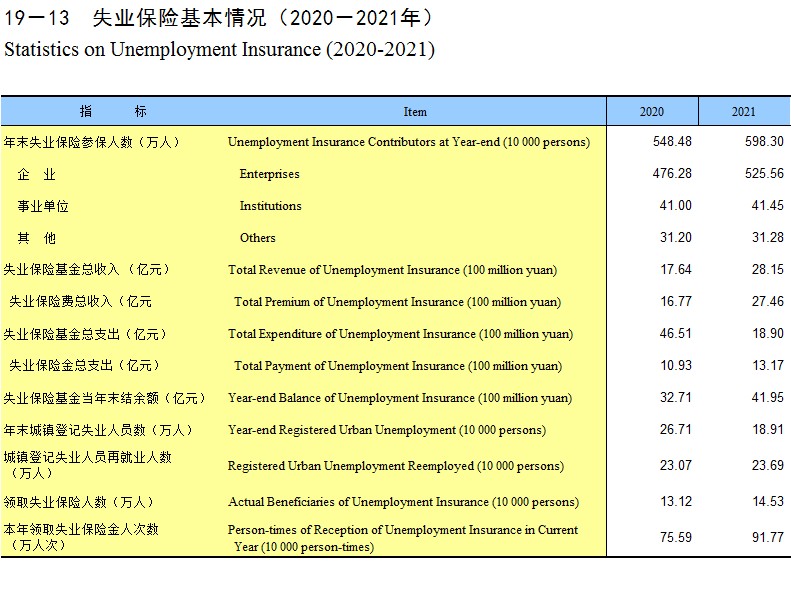Click Person-times of Reception of Unemployment Insurance label
The width and height of the screenshot is (791, 590).
click(403, 538)
